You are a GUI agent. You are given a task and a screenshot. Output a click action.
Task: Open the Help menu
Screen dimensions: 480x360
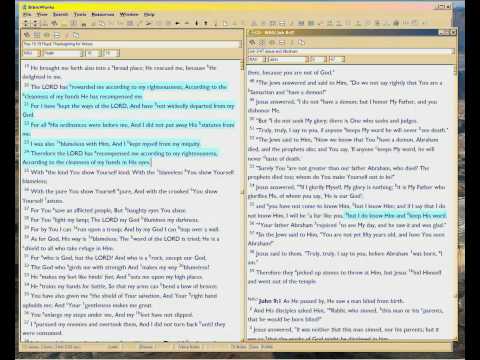click(x=149, y=14)
